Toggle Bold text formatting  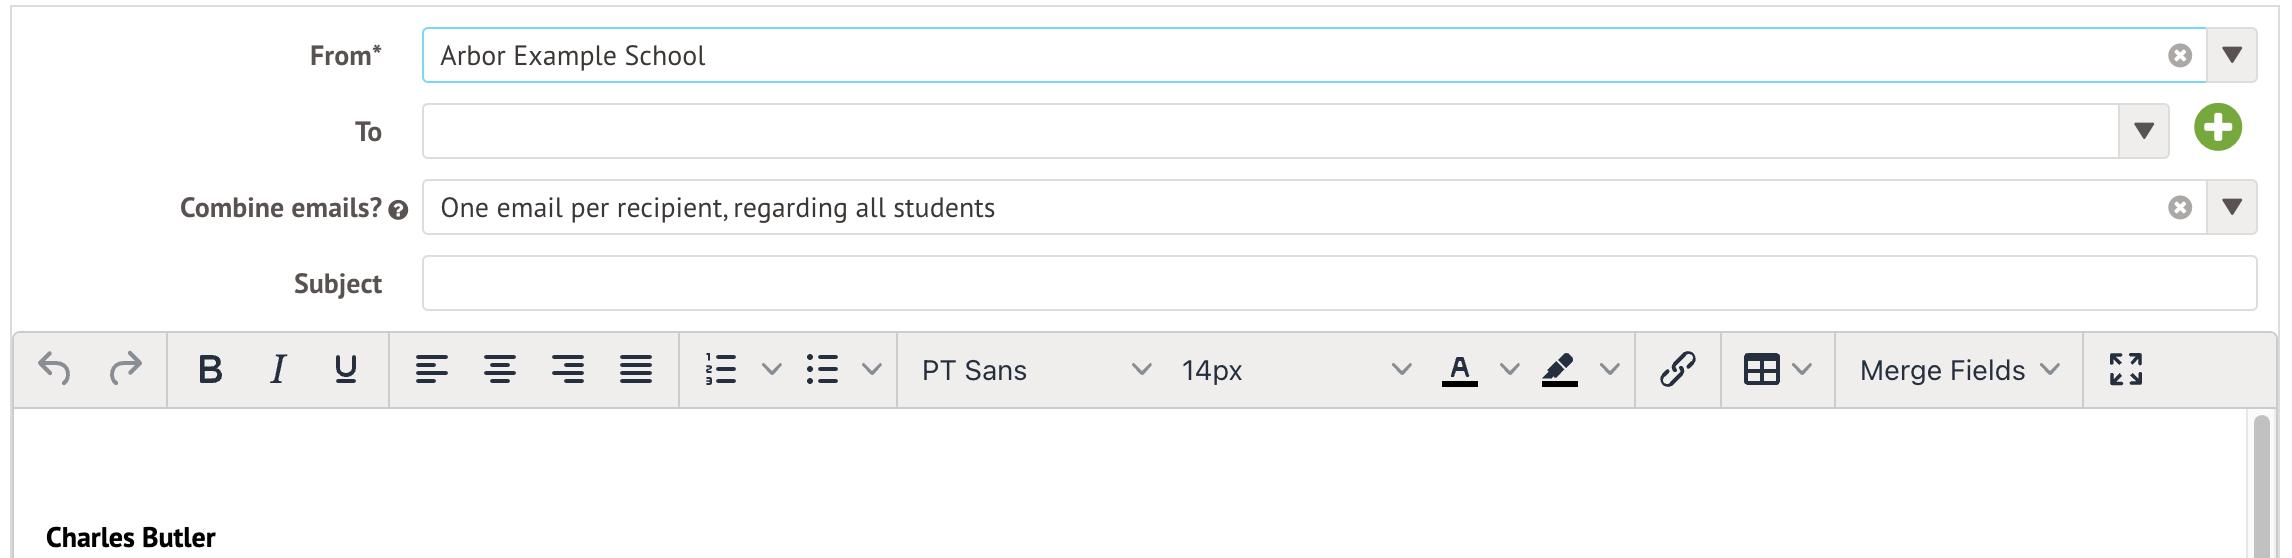point(210,369)
